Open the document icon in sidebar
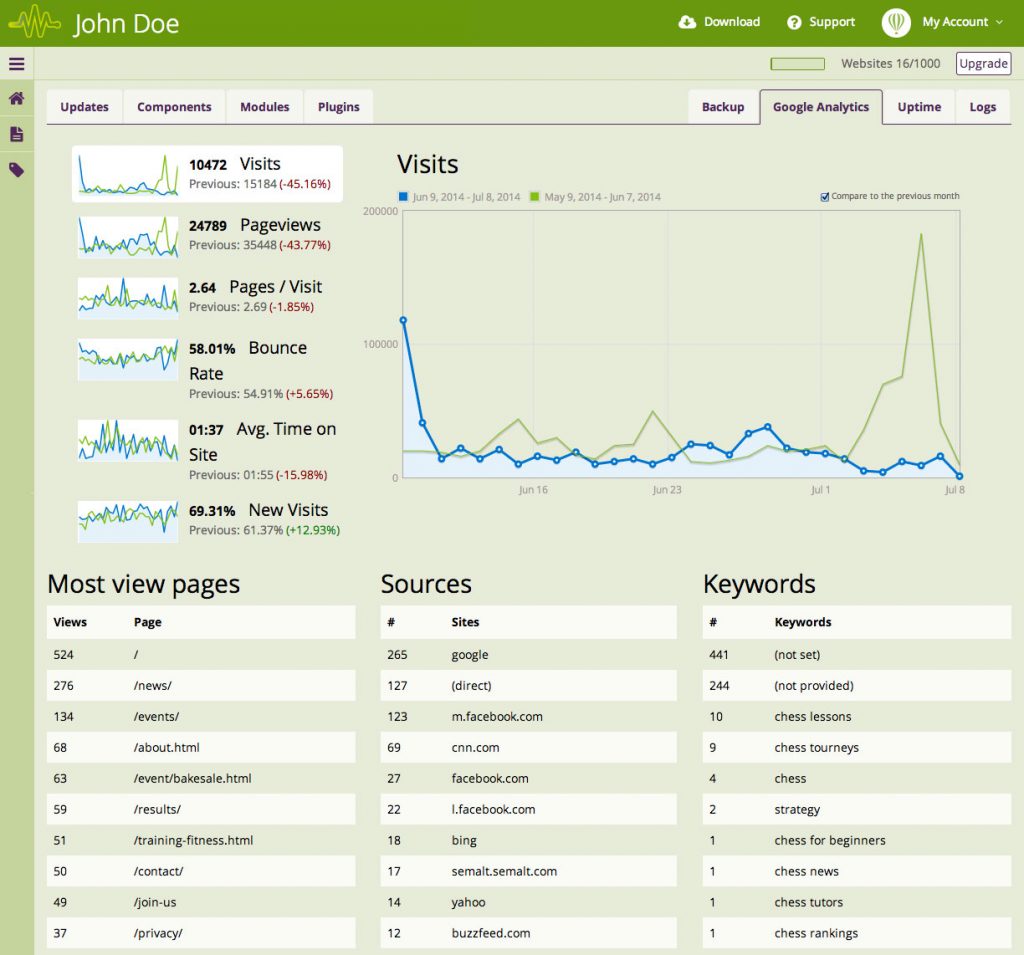The height and width of the screenshot is (955, 1024). 16,134
